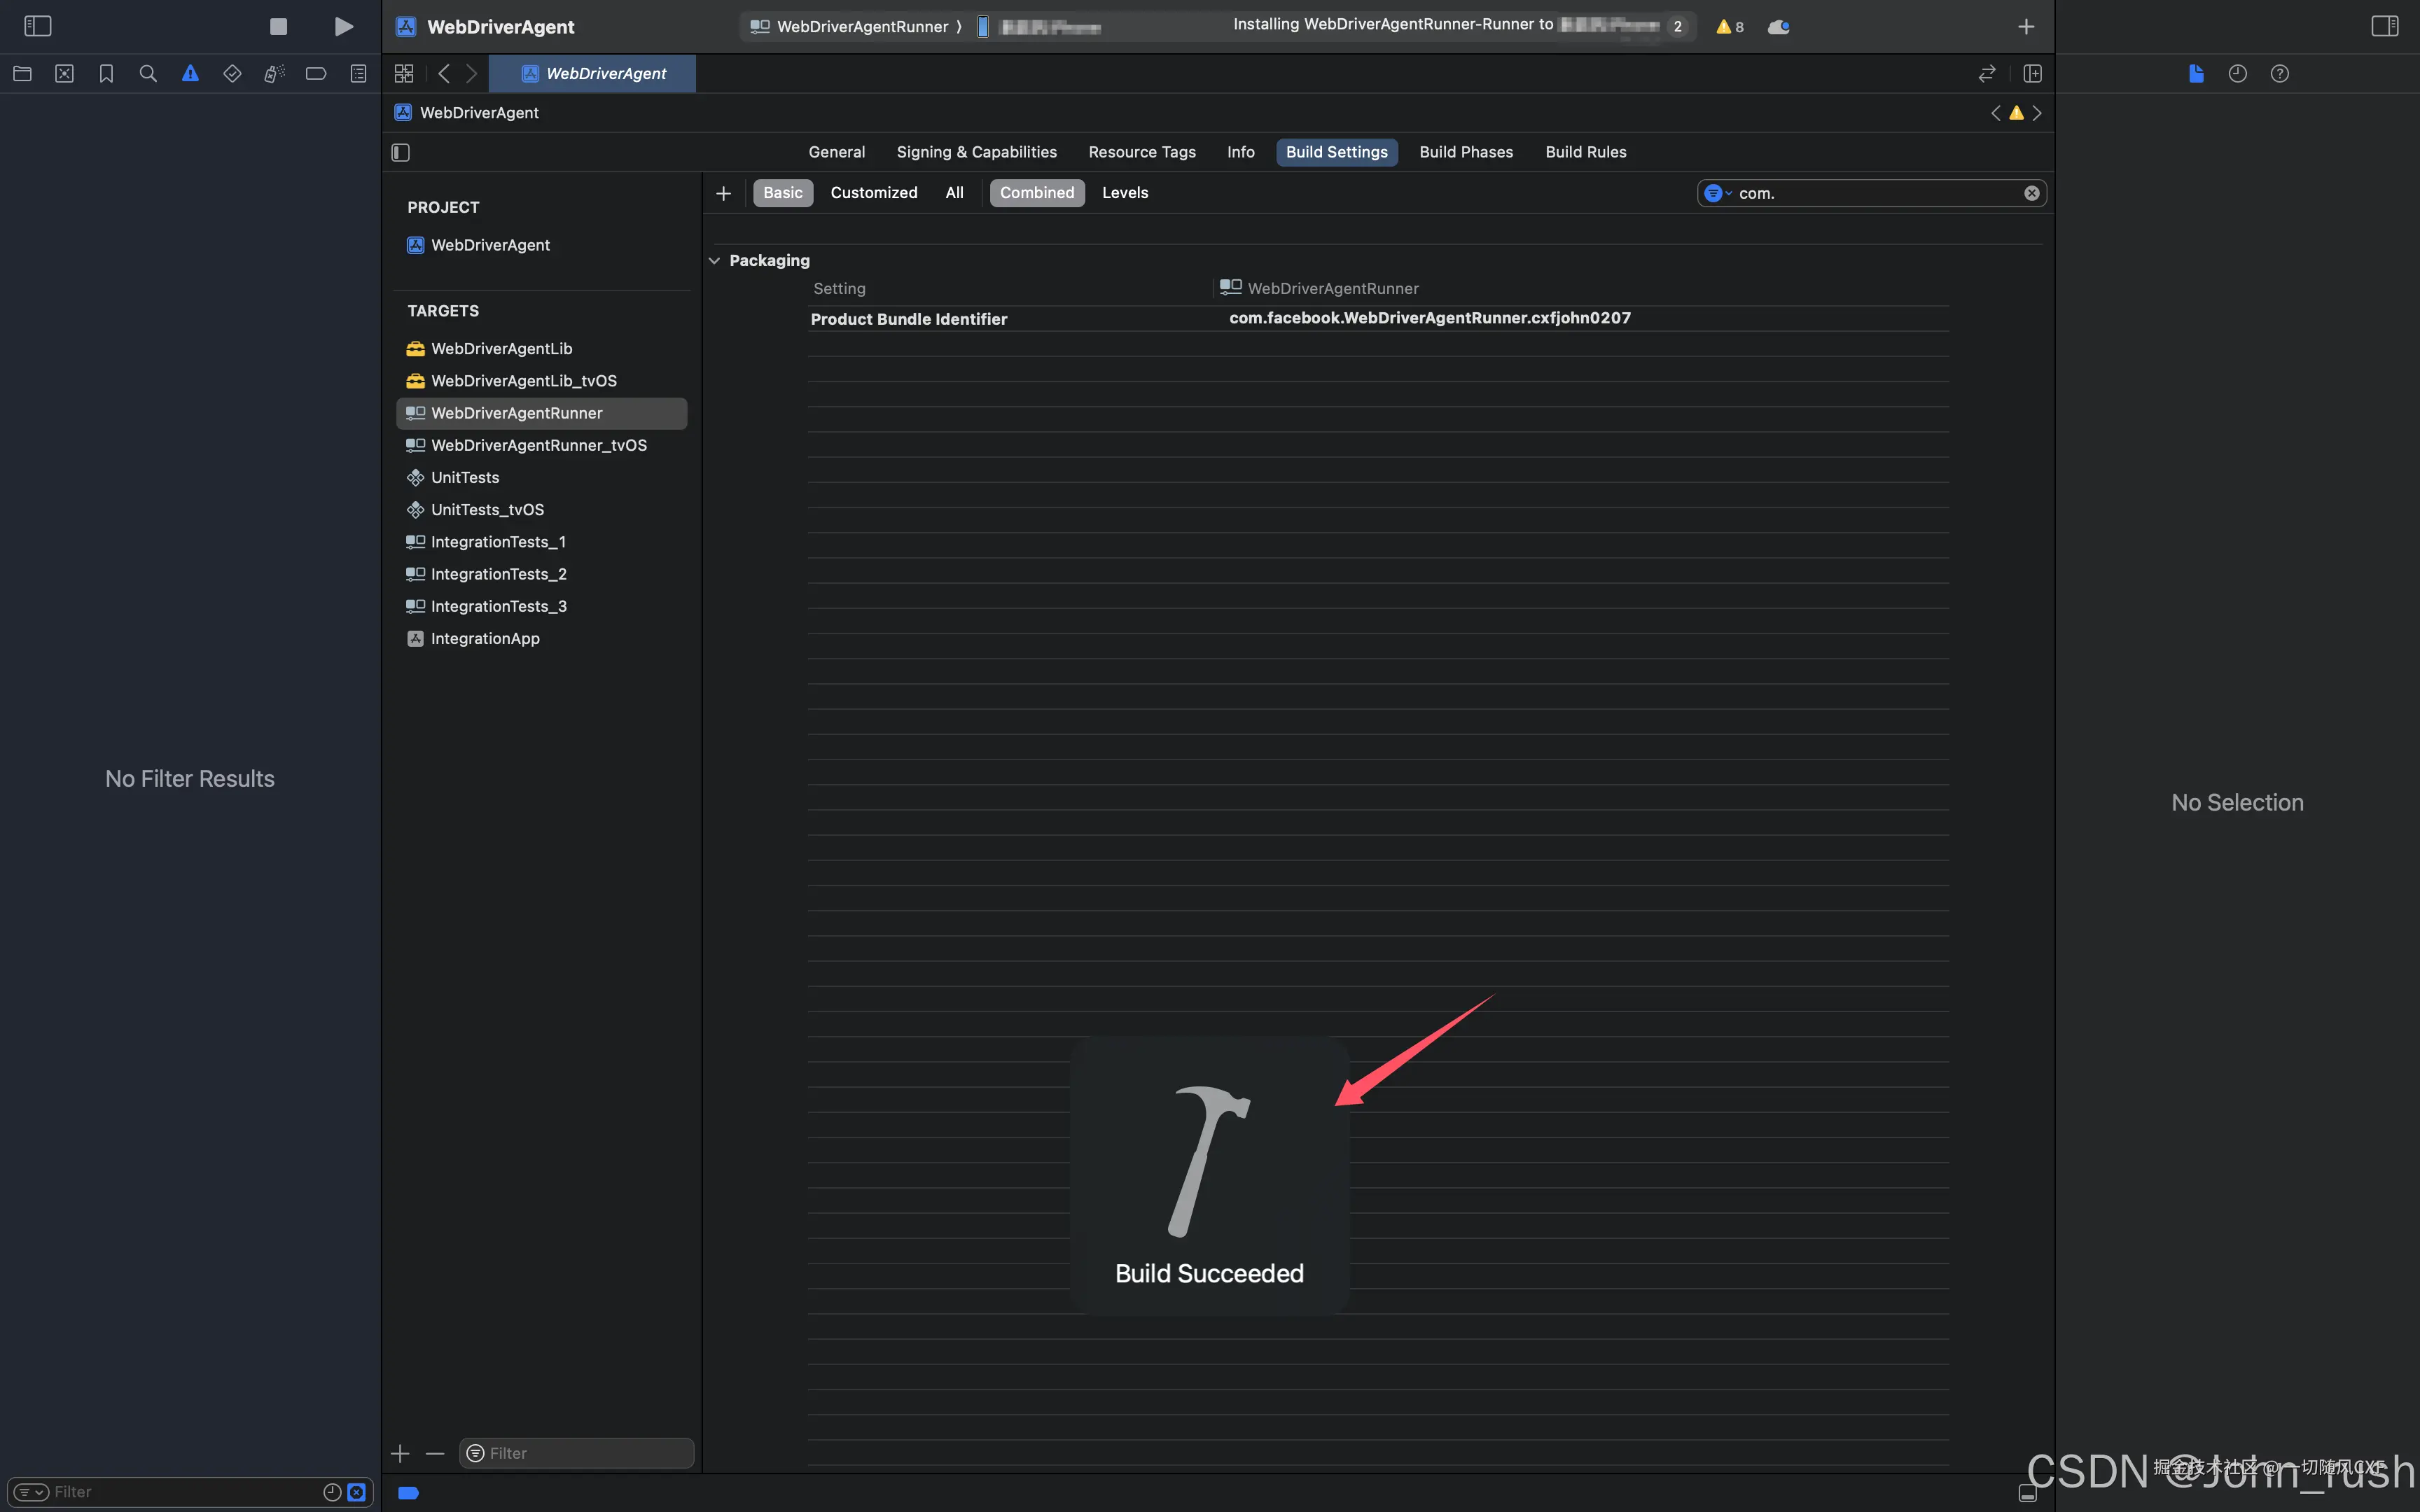The height and width of the screenshot is (1512, 2420).
Task: Hide the project and targets list
Action: point(401,153)
